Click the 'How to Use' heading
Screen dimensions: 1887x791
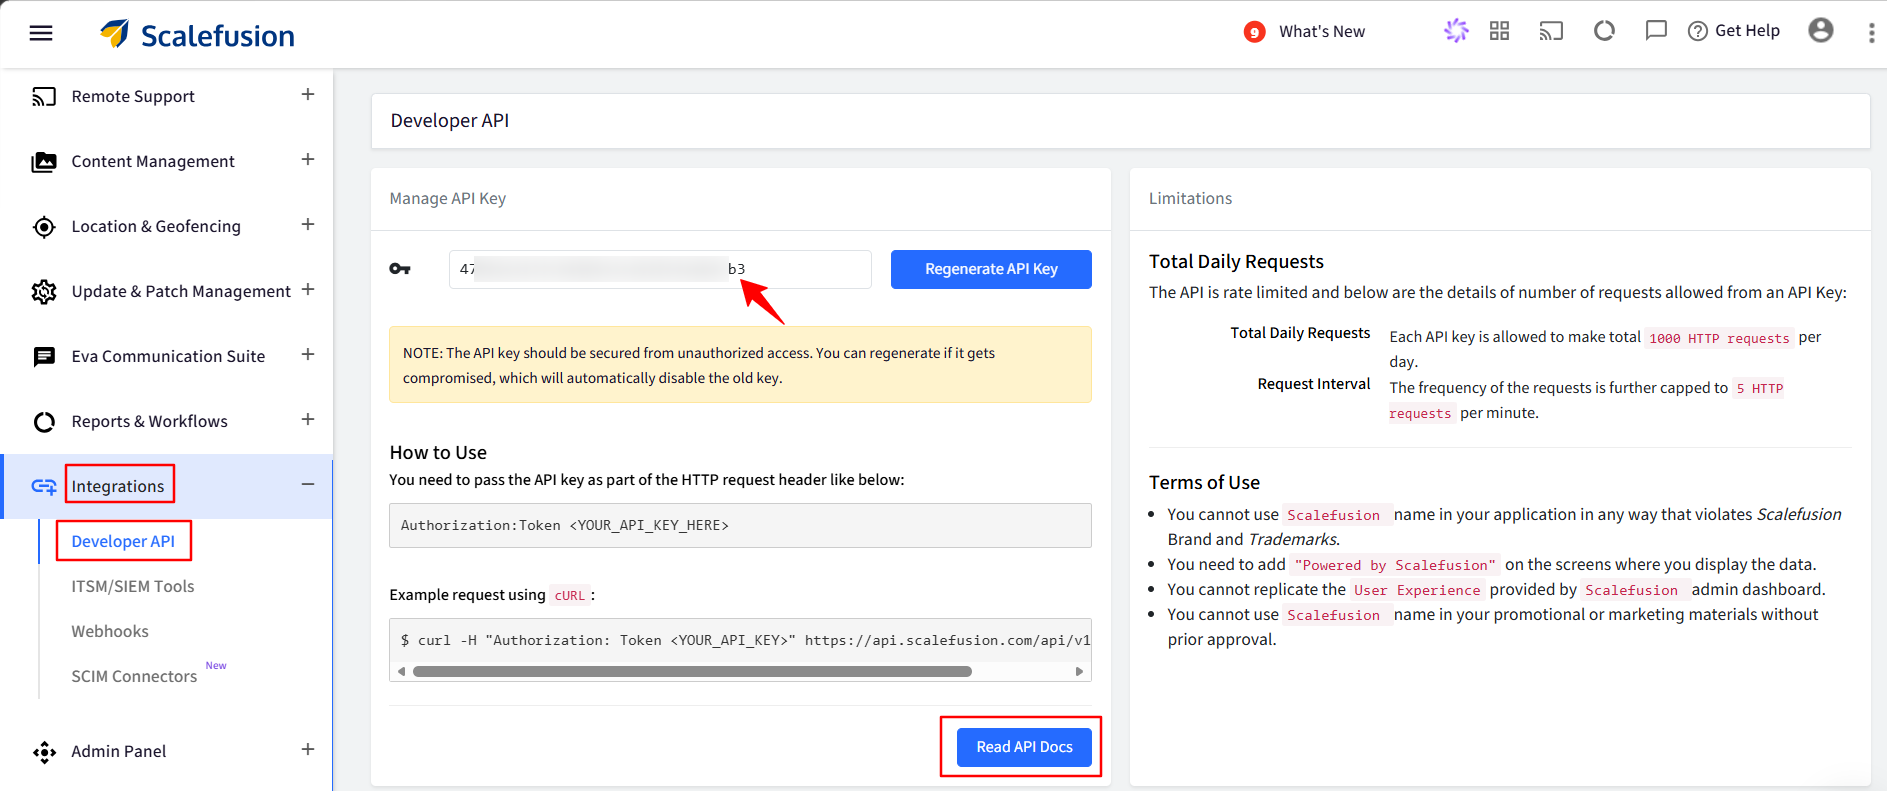(x=438, y=453)
